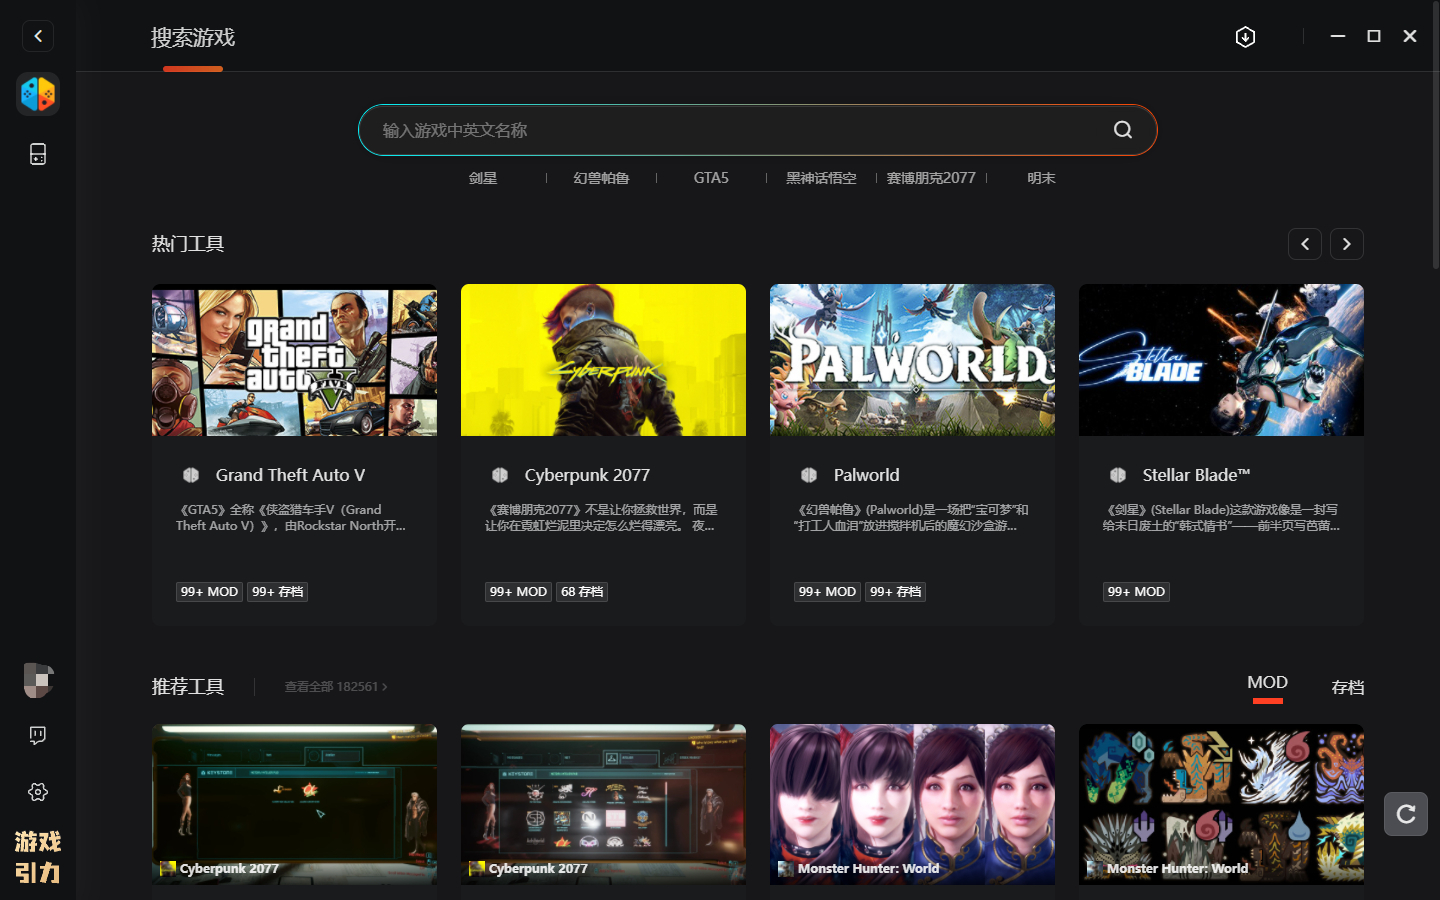Focus the game name search field

tap(740, 130)
